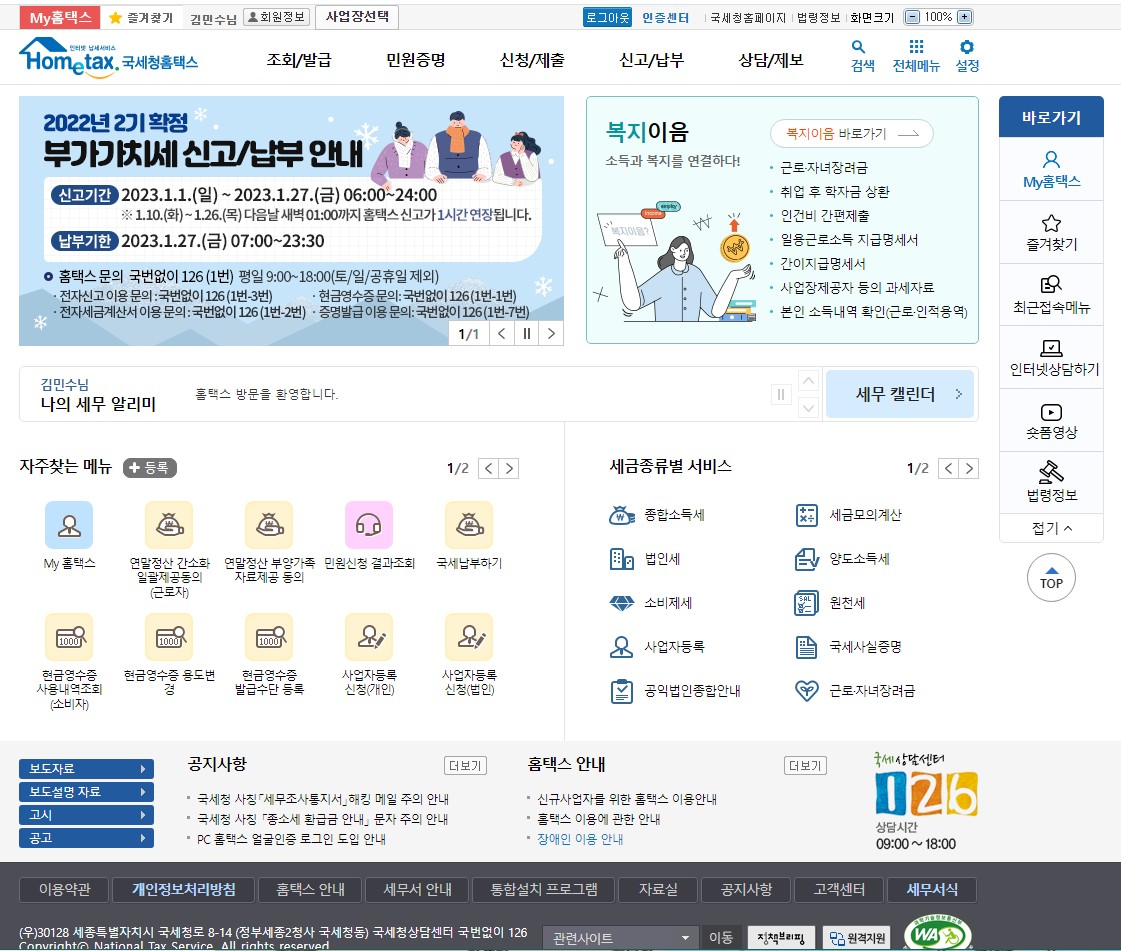Open 연말정산 간소화 일괄제공동의 icon
The width and height of the screenshot is (1121, 951).
(169, 526)
